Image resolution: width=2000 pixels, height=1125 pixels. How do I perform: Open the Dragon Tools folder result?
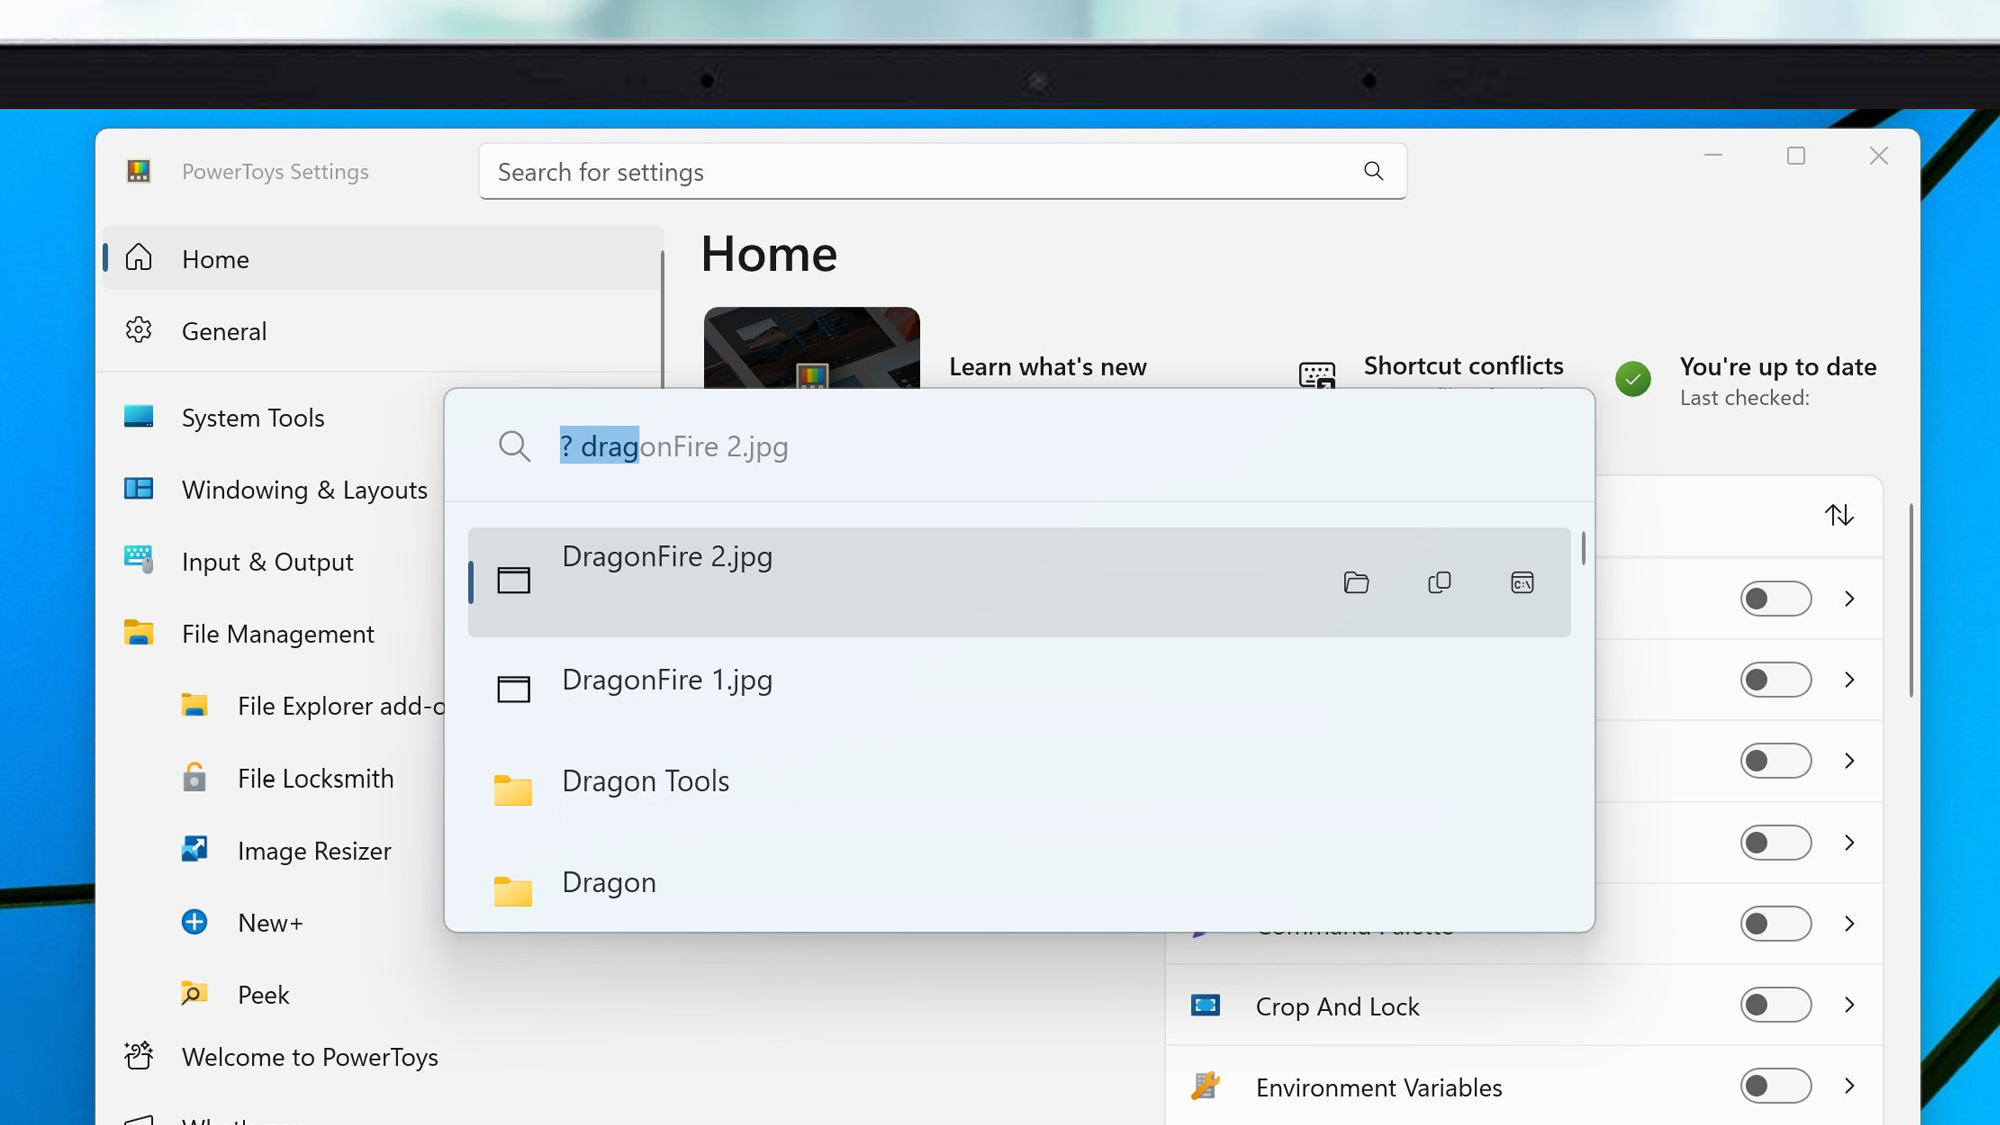pos(645,782)
